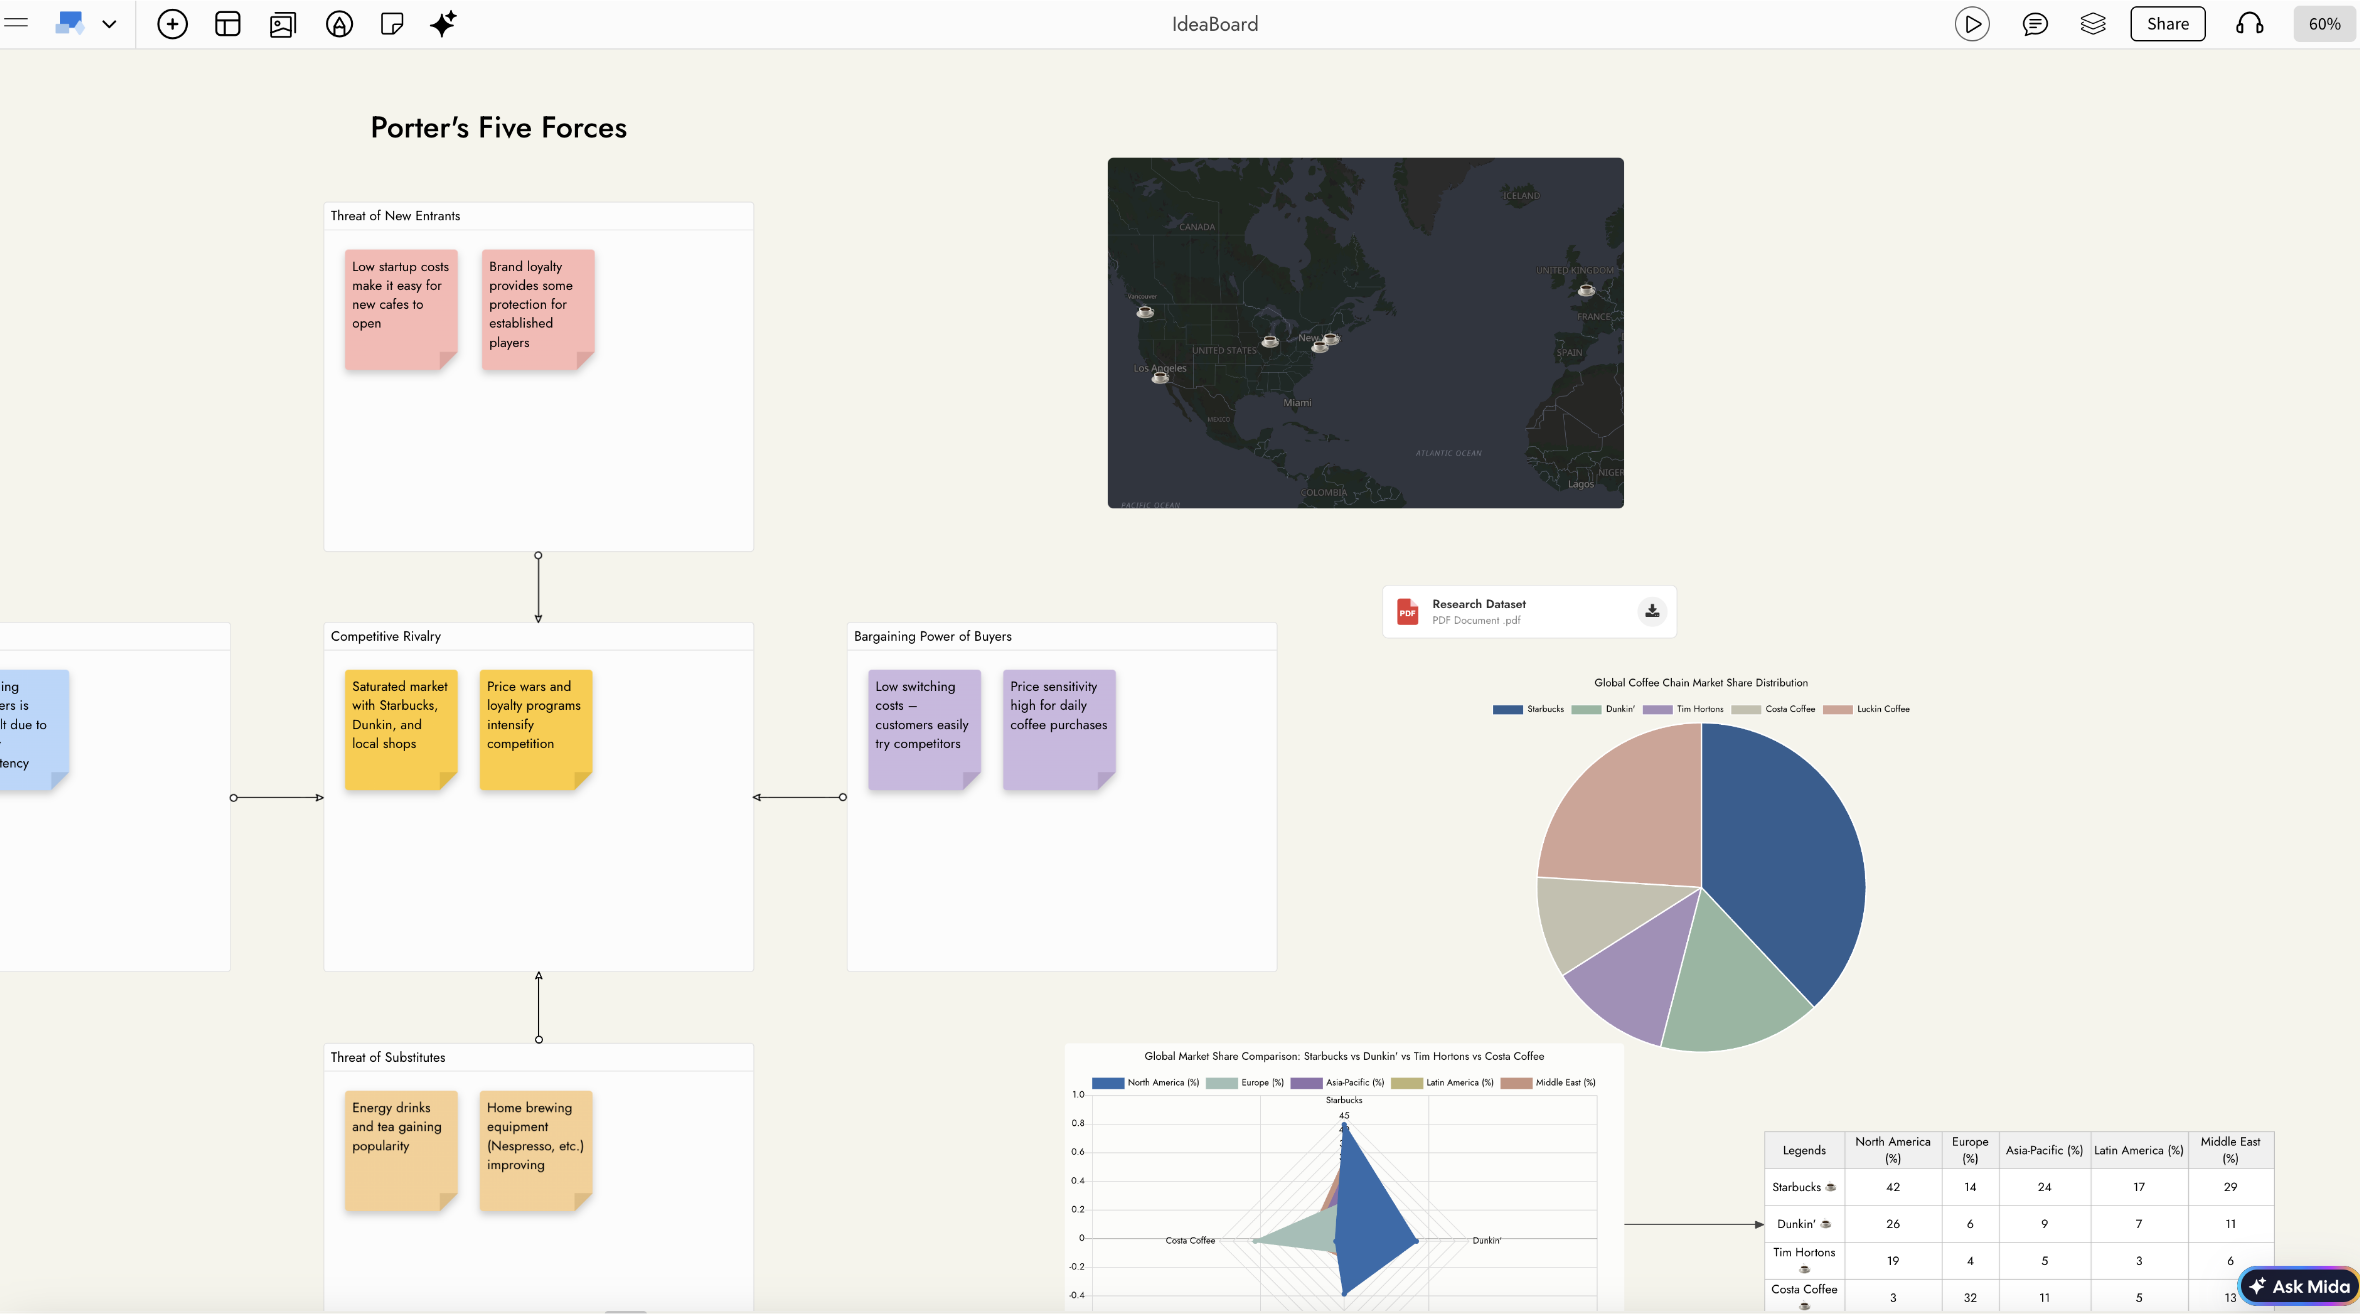
Task: Select the Competitive Rivalry frame title
Action: coord(385,636)
